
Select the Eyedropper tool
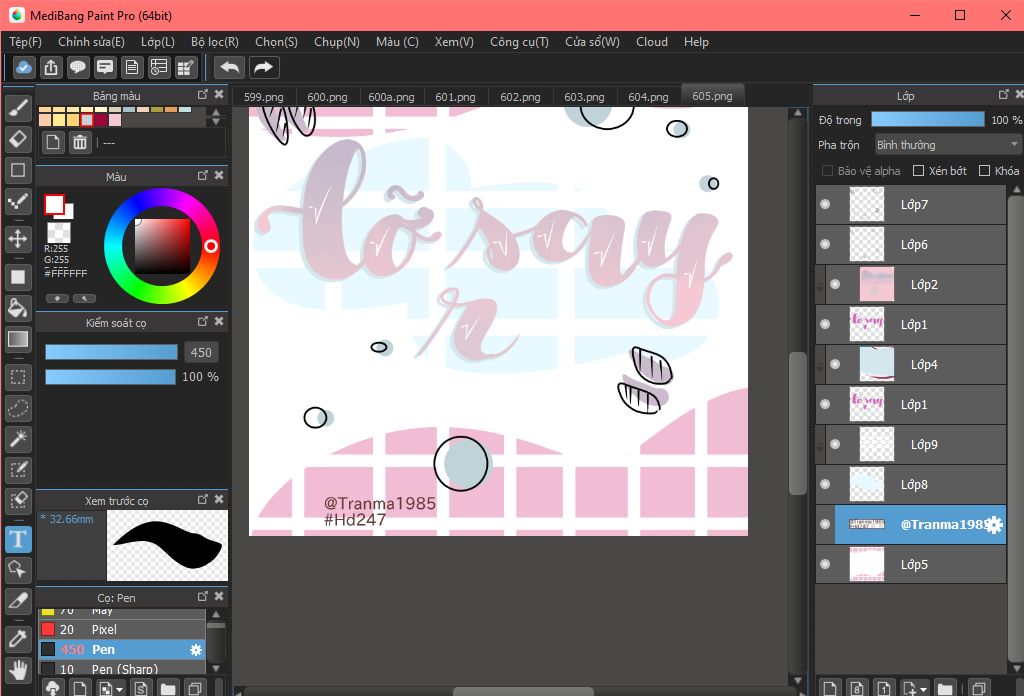[x=18, y=639]
